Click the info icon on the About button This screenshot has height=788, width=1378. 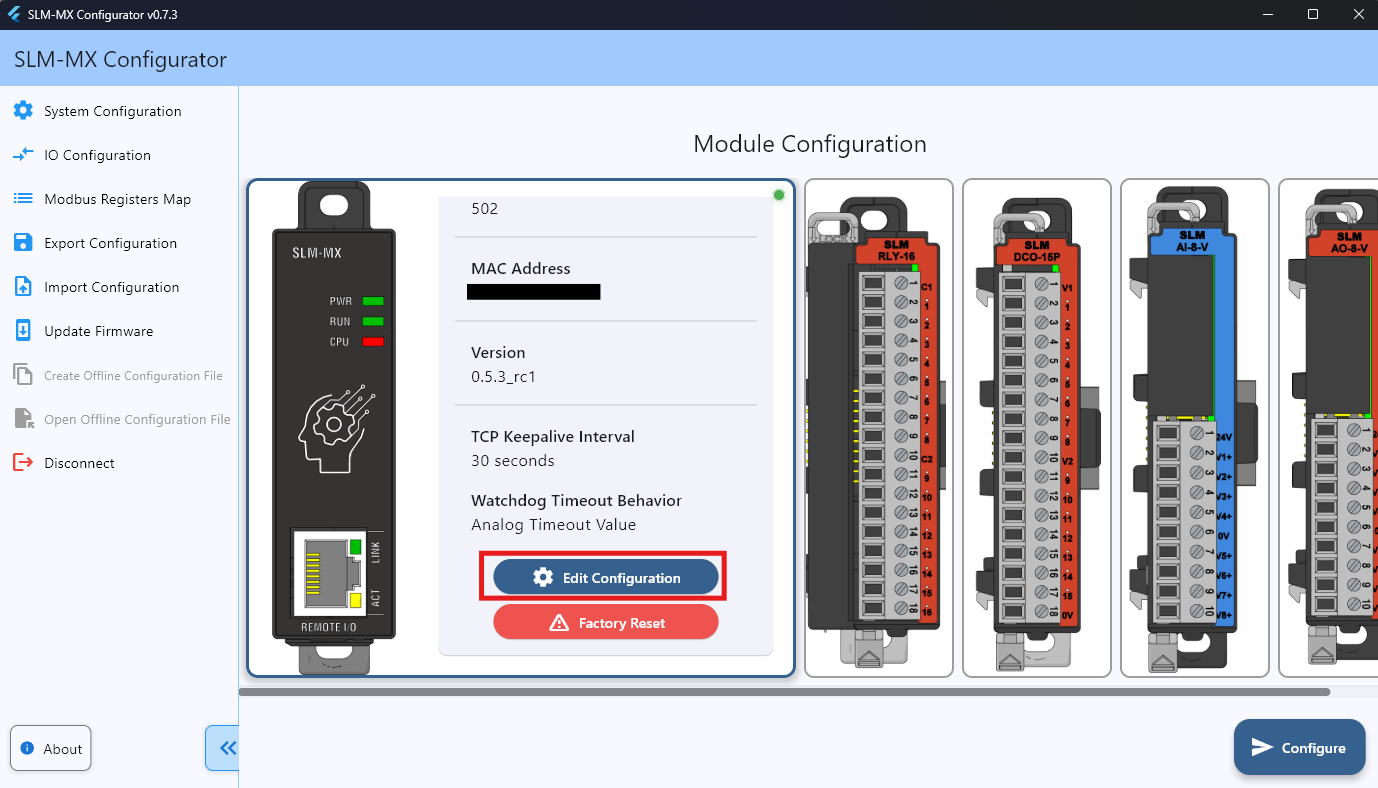(x=29, y=748)
